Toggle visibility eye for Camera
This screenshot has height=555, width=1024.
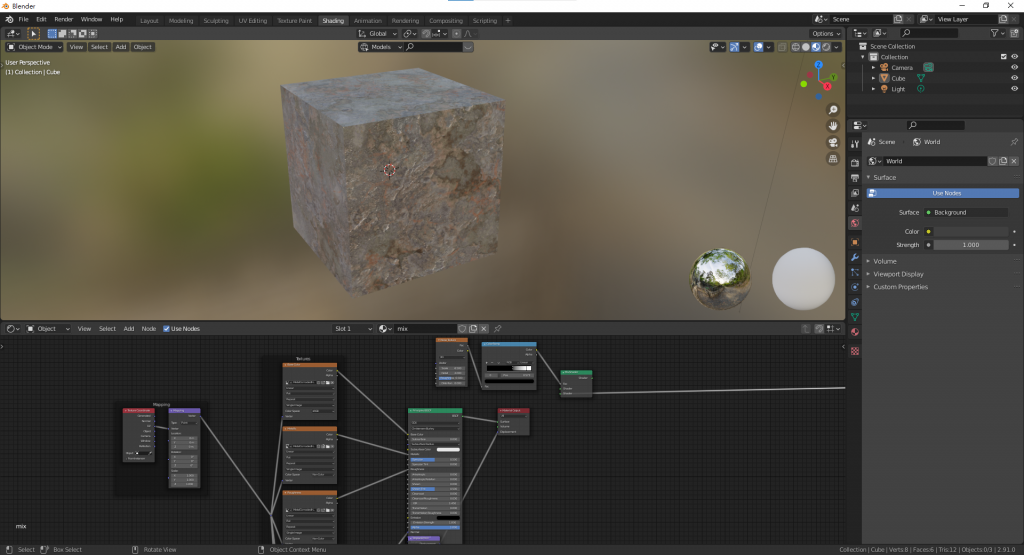(1014, 67)
